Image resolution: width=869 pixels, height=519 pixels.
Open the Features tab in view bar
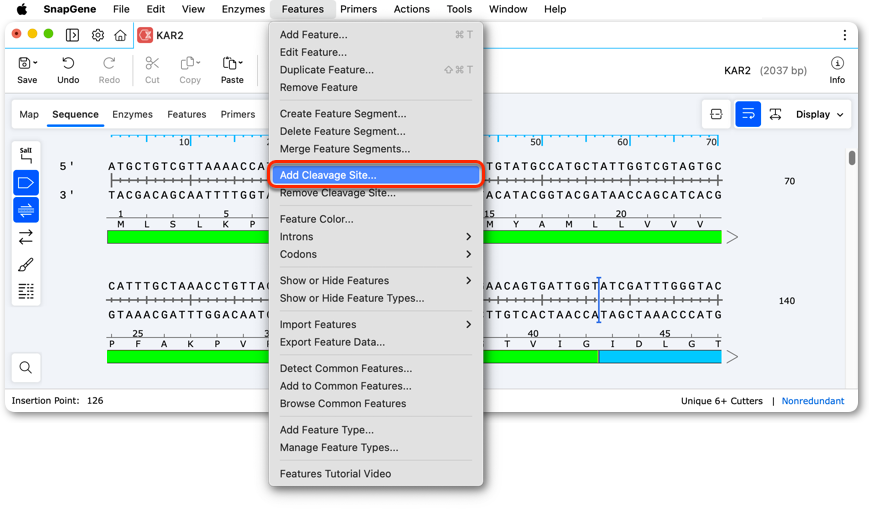pyautogui.click(x=187, y=114)
